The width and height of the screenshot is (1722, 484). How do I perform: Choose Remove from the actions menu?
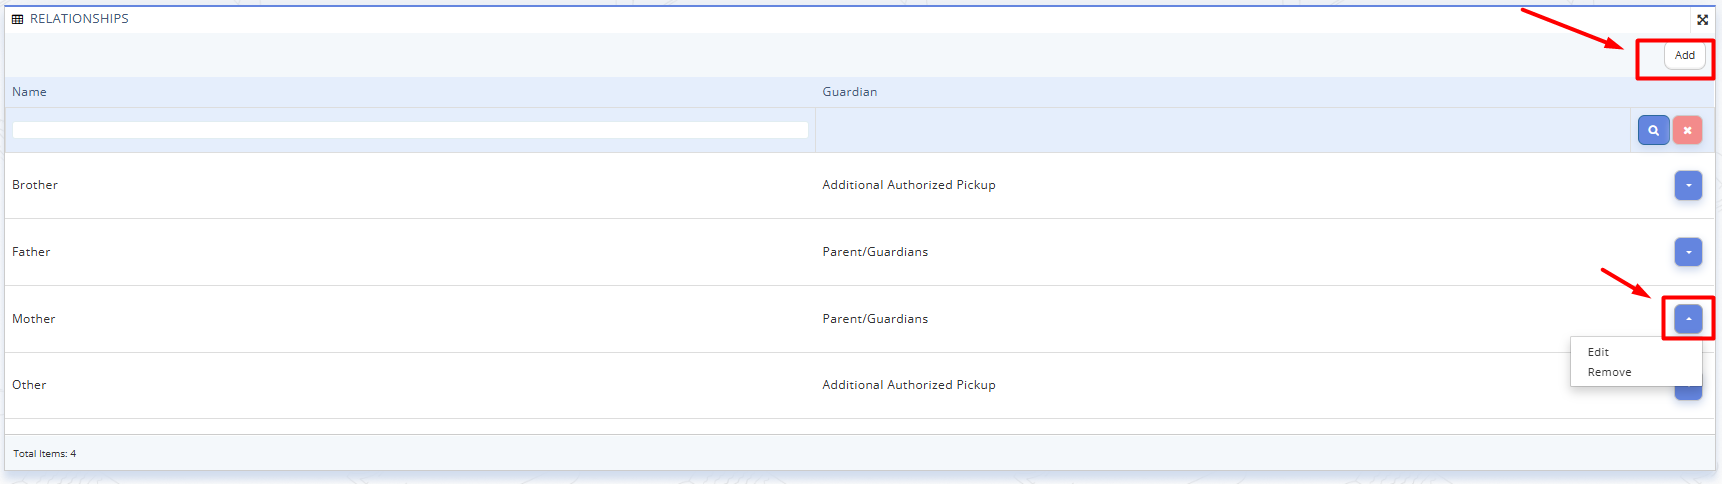1609,372
